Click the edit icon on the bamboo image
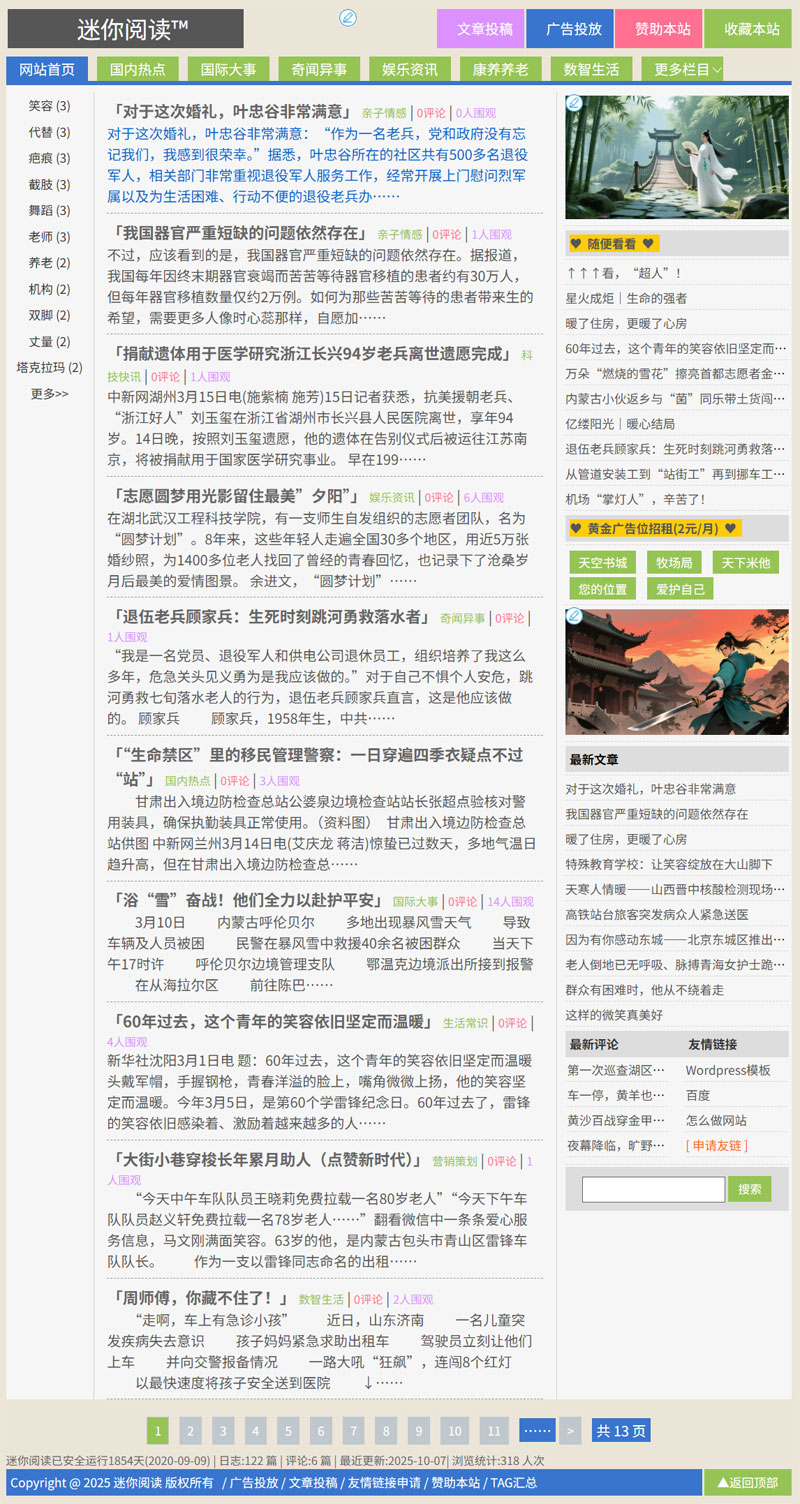This screenshot has height=1504, width=800. (x=574, y=103)
